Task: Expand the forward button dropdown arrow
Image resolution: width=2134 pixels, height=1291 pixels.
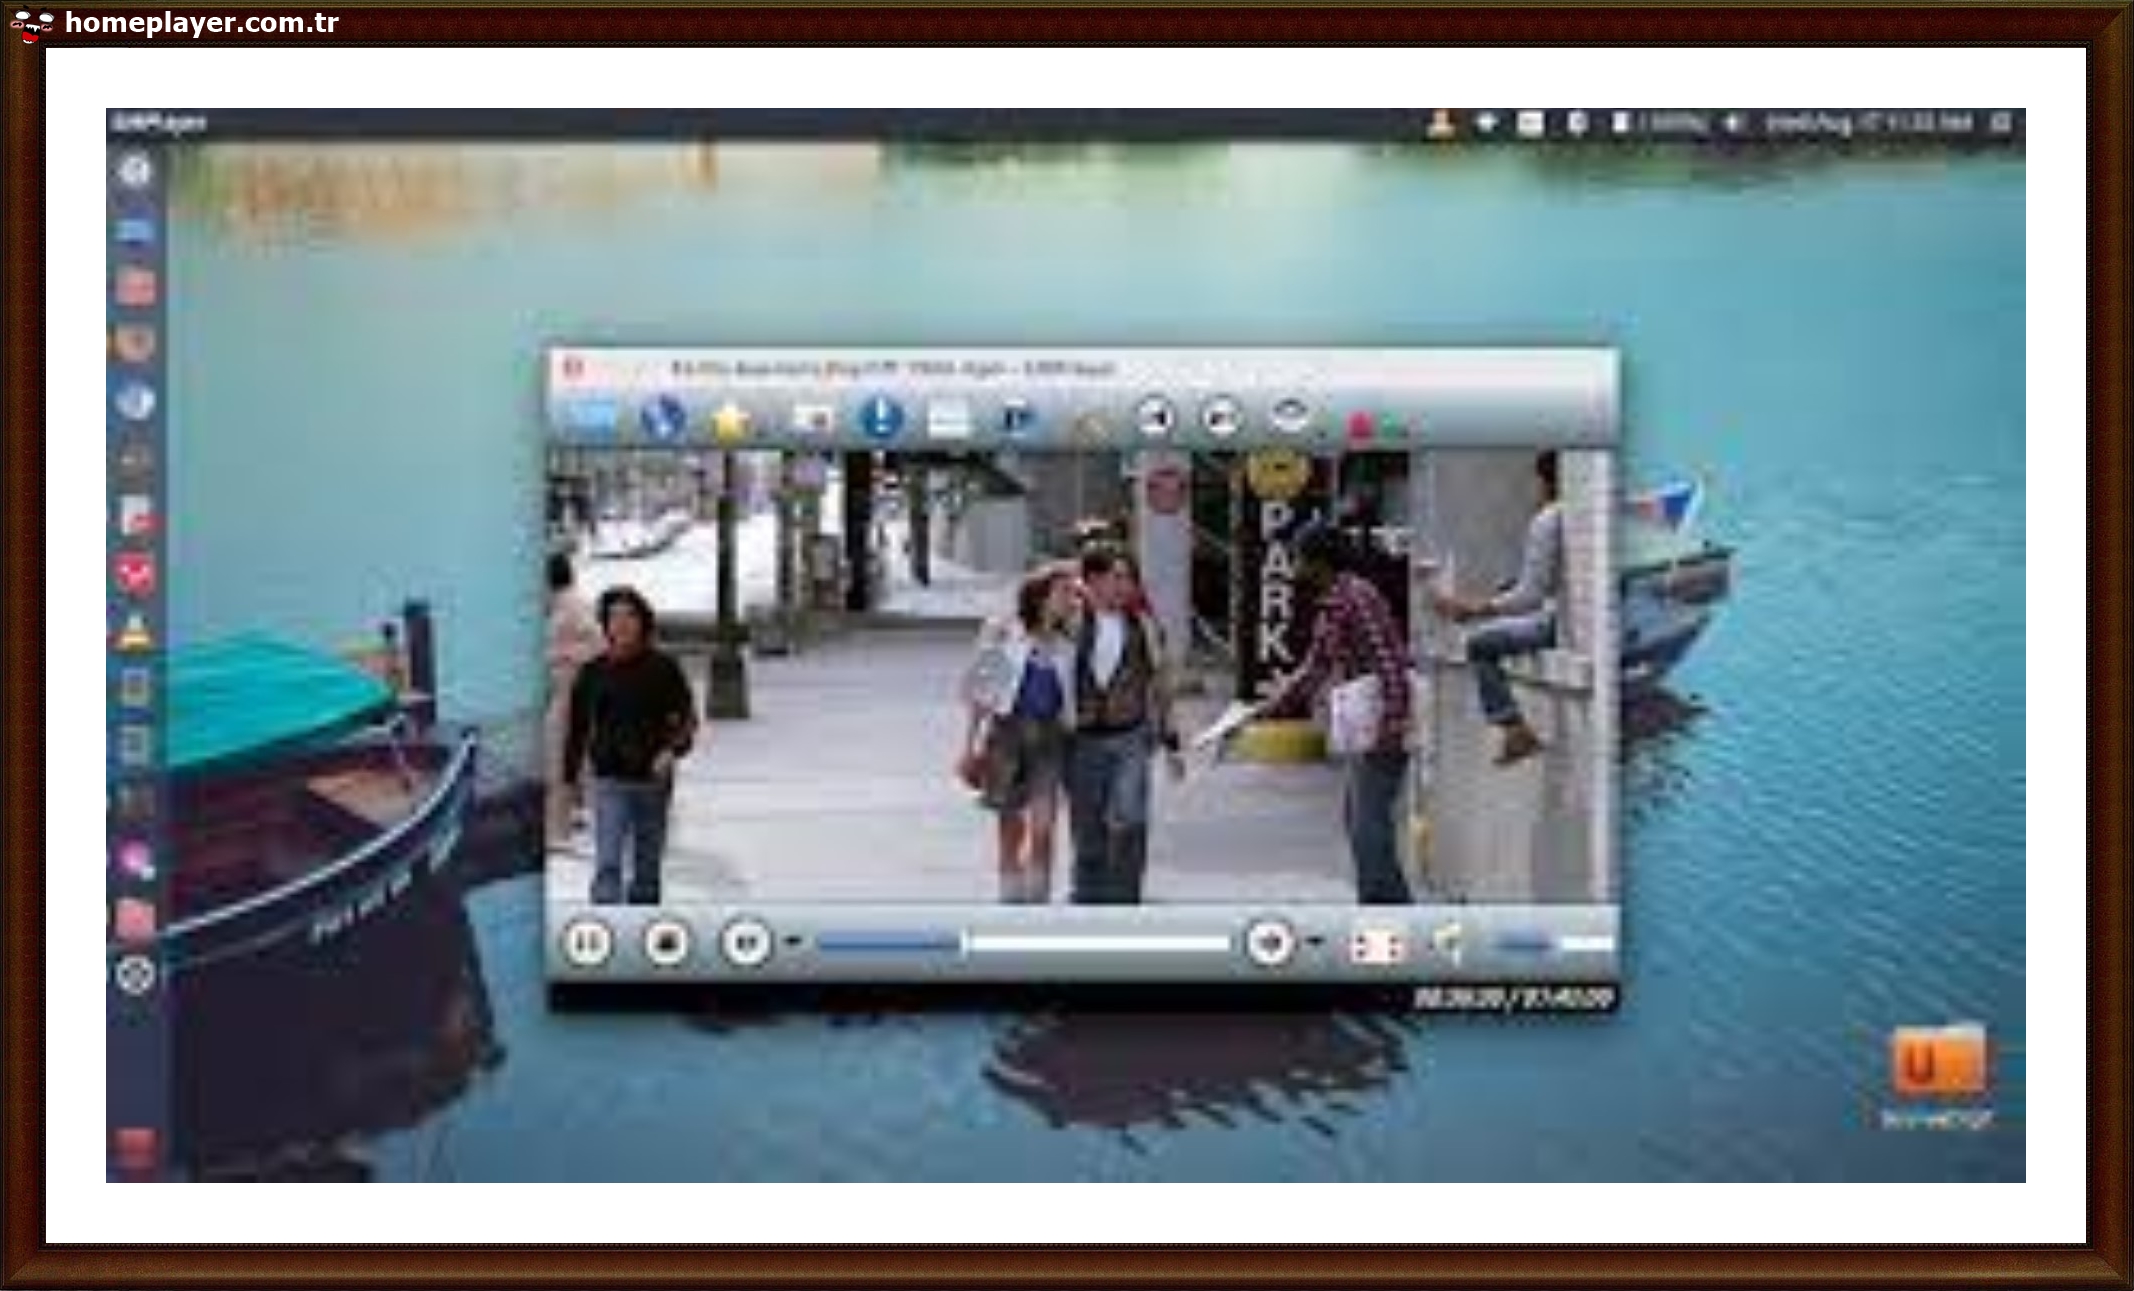Action: 1316,941
